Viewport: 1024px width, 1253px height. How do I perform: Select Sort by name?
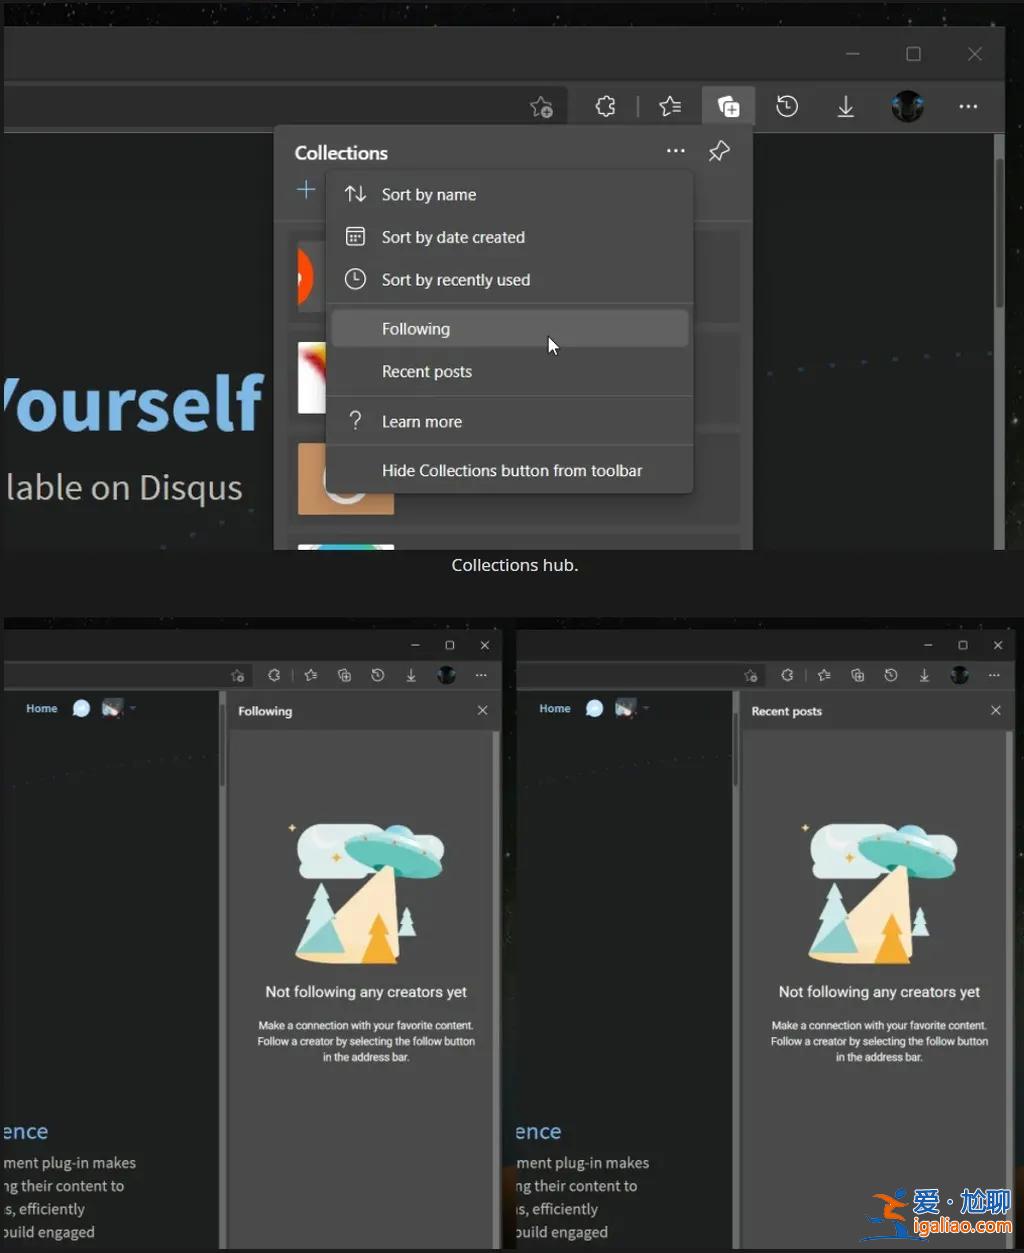(x=428, y=194)
